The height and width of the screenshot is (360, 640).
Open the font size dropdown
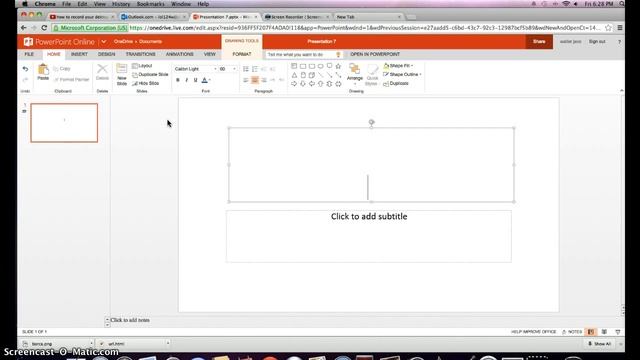click(x=234, y=69)
